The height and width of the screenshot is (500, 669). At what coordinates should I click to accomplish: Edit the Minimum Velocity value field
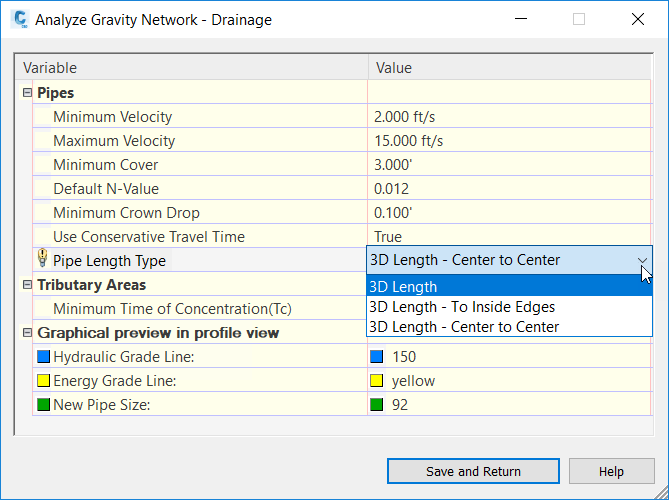tap(509, 117)
